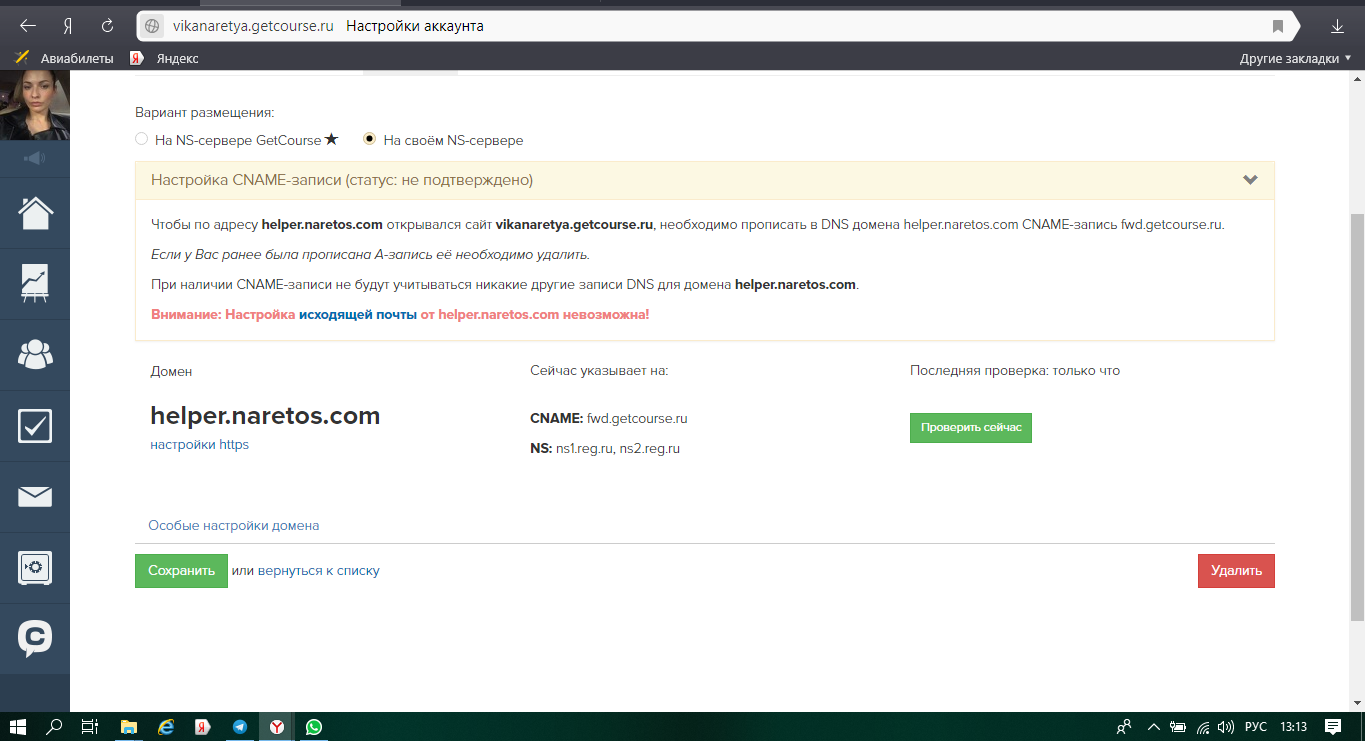Click the исходящей почты link
This screenshot has width=1365, height=741.
[x=358, y=314]
